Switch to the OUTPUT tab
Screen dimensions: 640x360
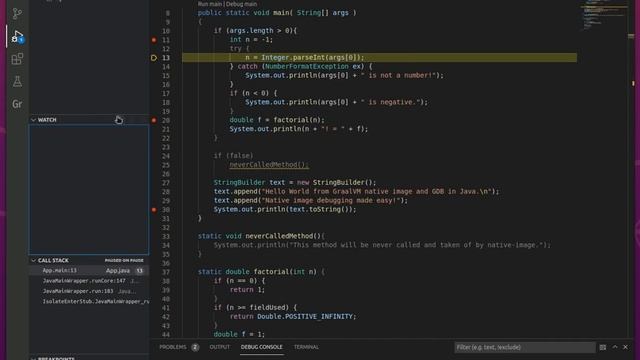220,347
